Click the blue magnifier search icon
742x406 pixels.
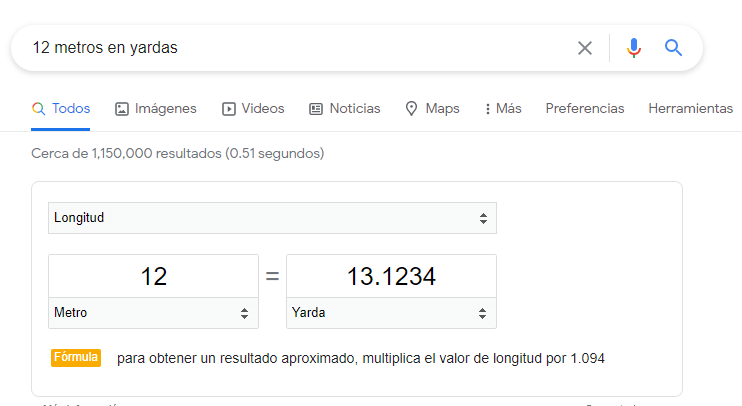point(673,48)
